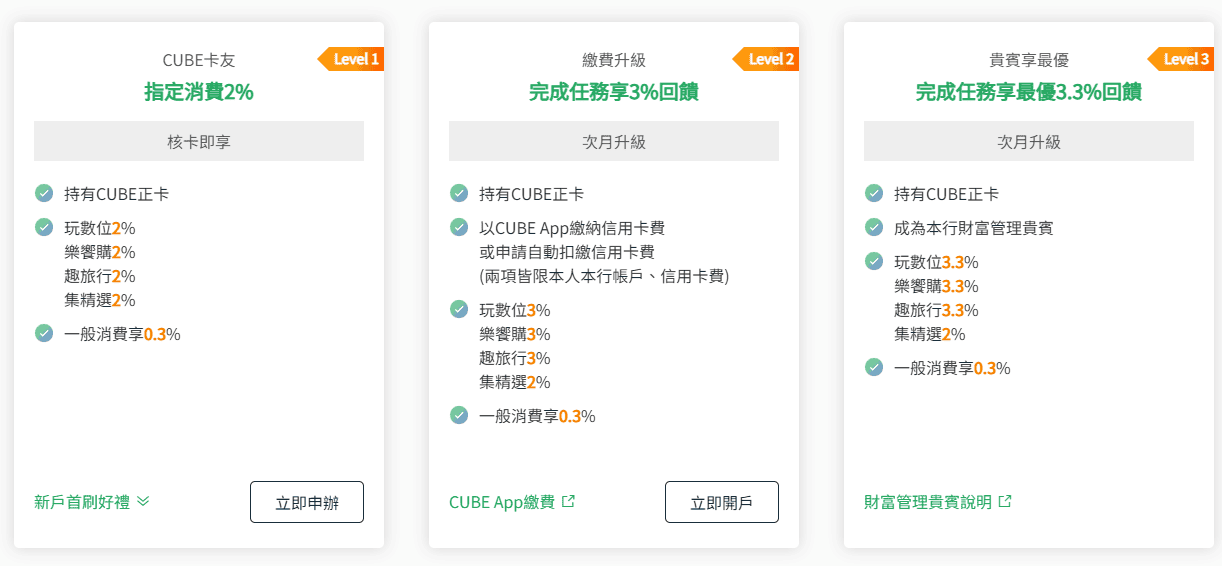Open the 財富管理貴賓說明 link

(x=928, y=502)
